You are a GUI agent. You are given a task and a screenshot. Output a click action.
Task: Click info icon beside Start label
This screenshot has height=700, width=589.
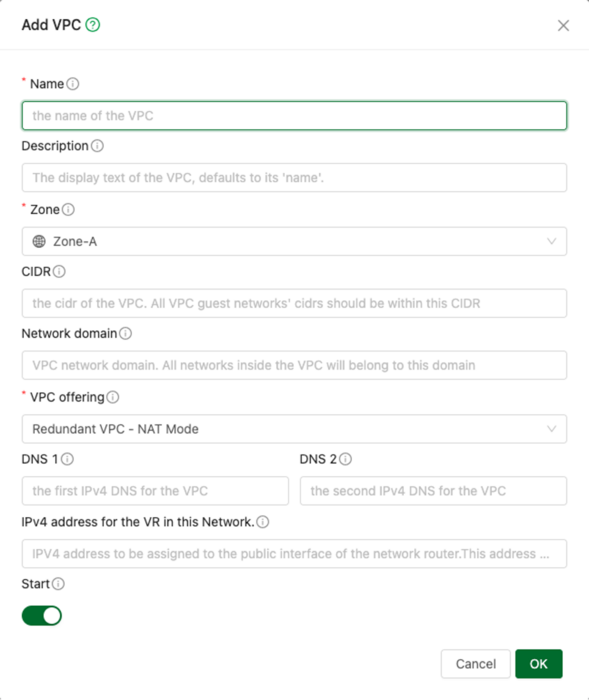click(x=58, y=583)
